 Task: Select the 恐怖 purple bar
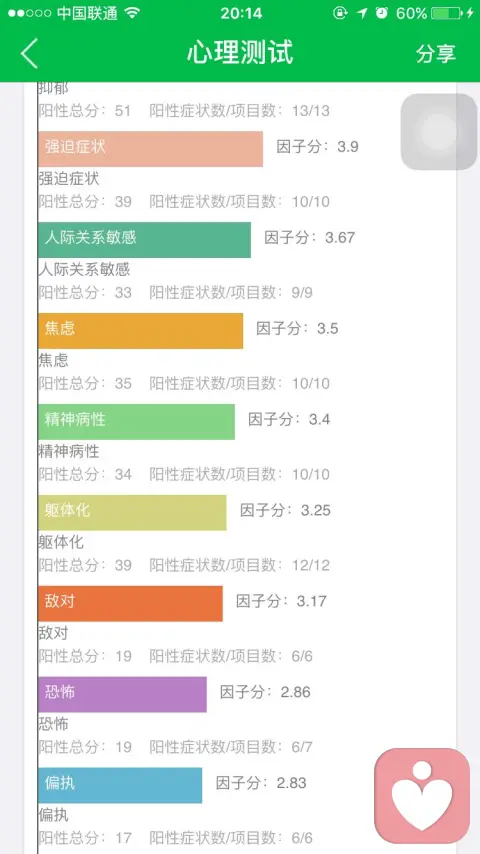click(x=123, y=694)
